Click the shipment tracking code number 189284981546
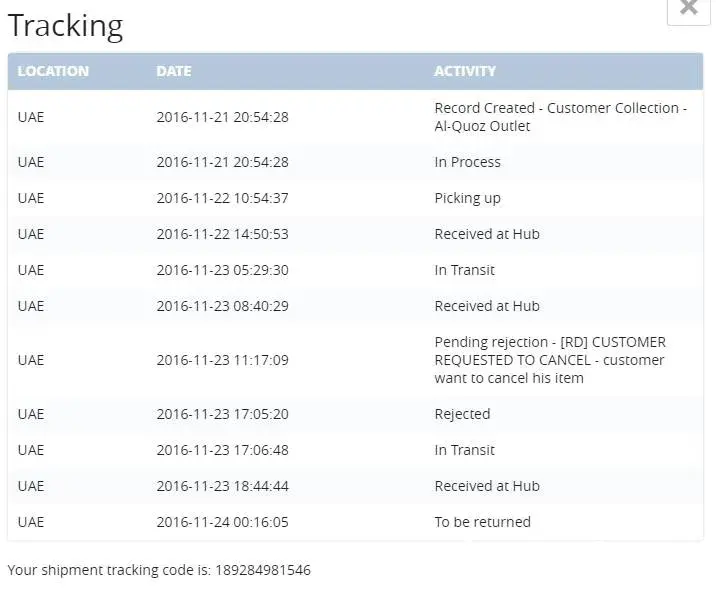Screen dimensions: 716x593 (263, 570)
